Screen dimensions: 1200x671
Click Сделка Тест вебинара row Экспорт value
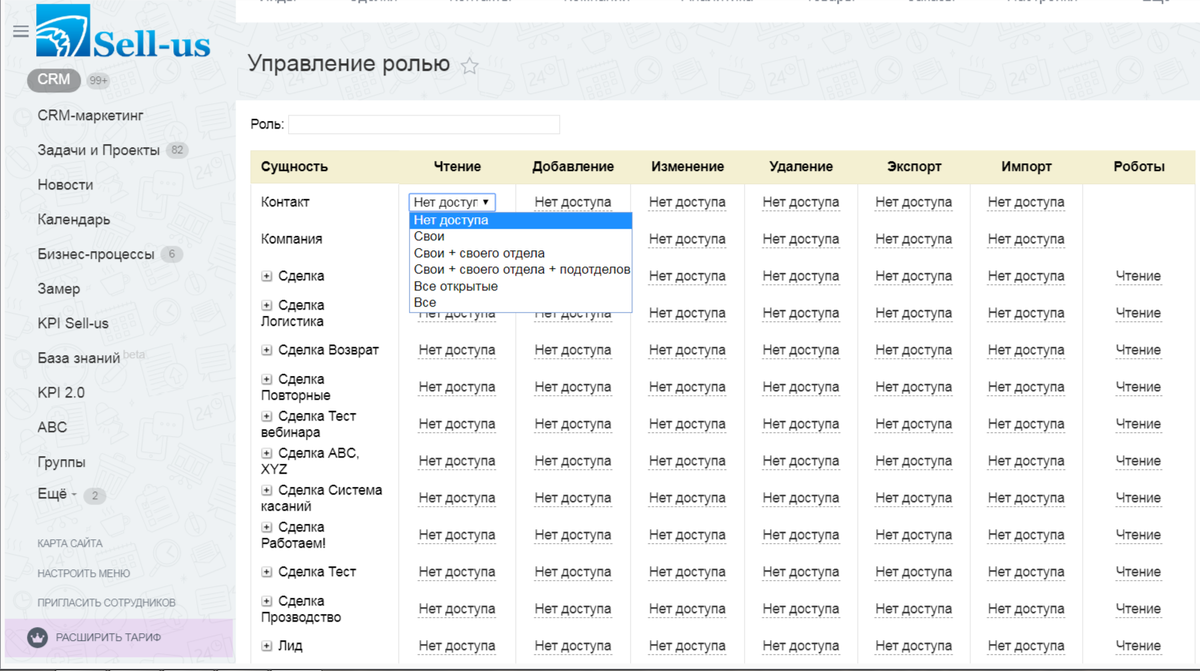tap(913, 424)
